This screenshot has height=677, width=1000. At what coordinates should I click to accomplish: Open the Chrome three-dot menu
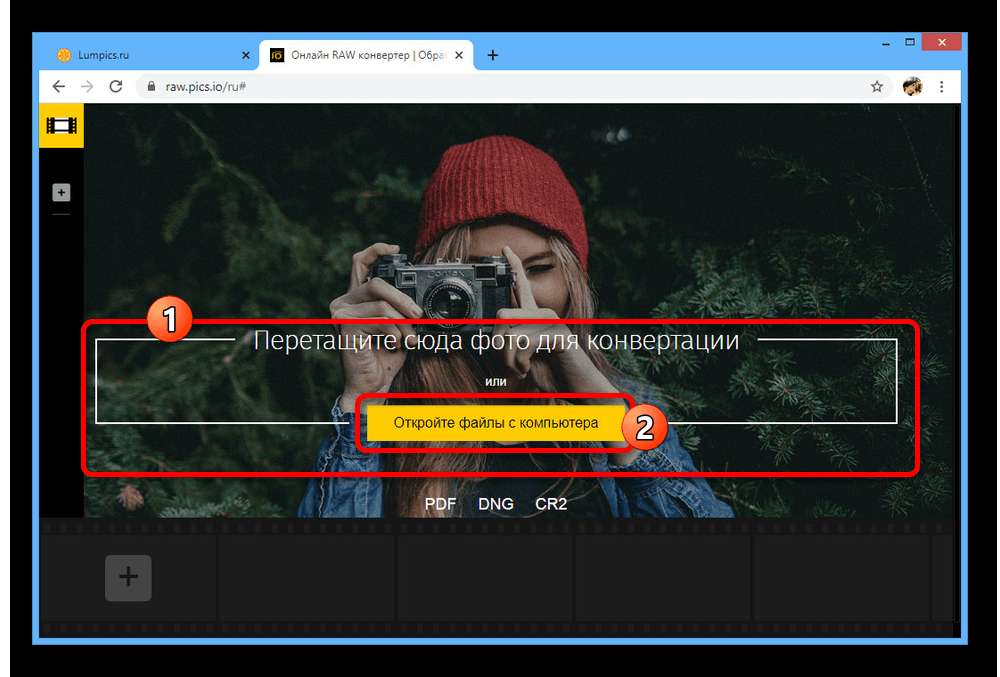click(x=941, y=87)
